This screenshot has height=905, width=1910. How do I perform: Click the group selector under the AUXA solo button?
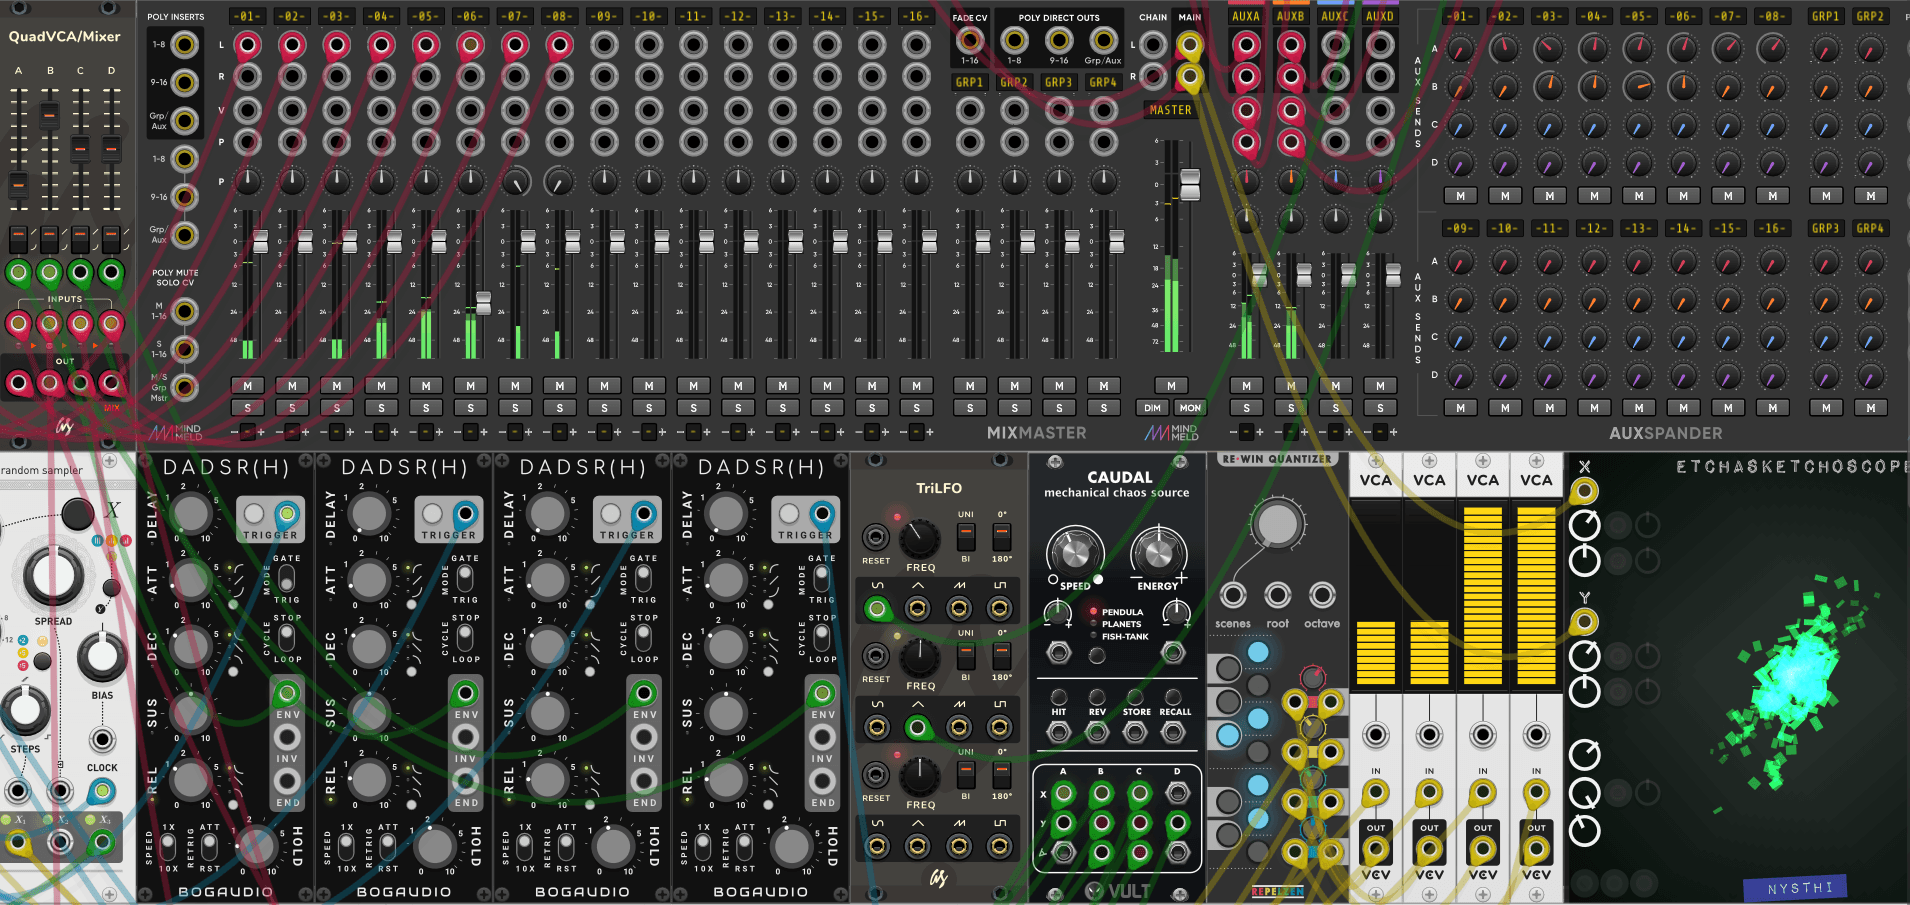(1246, 432)
